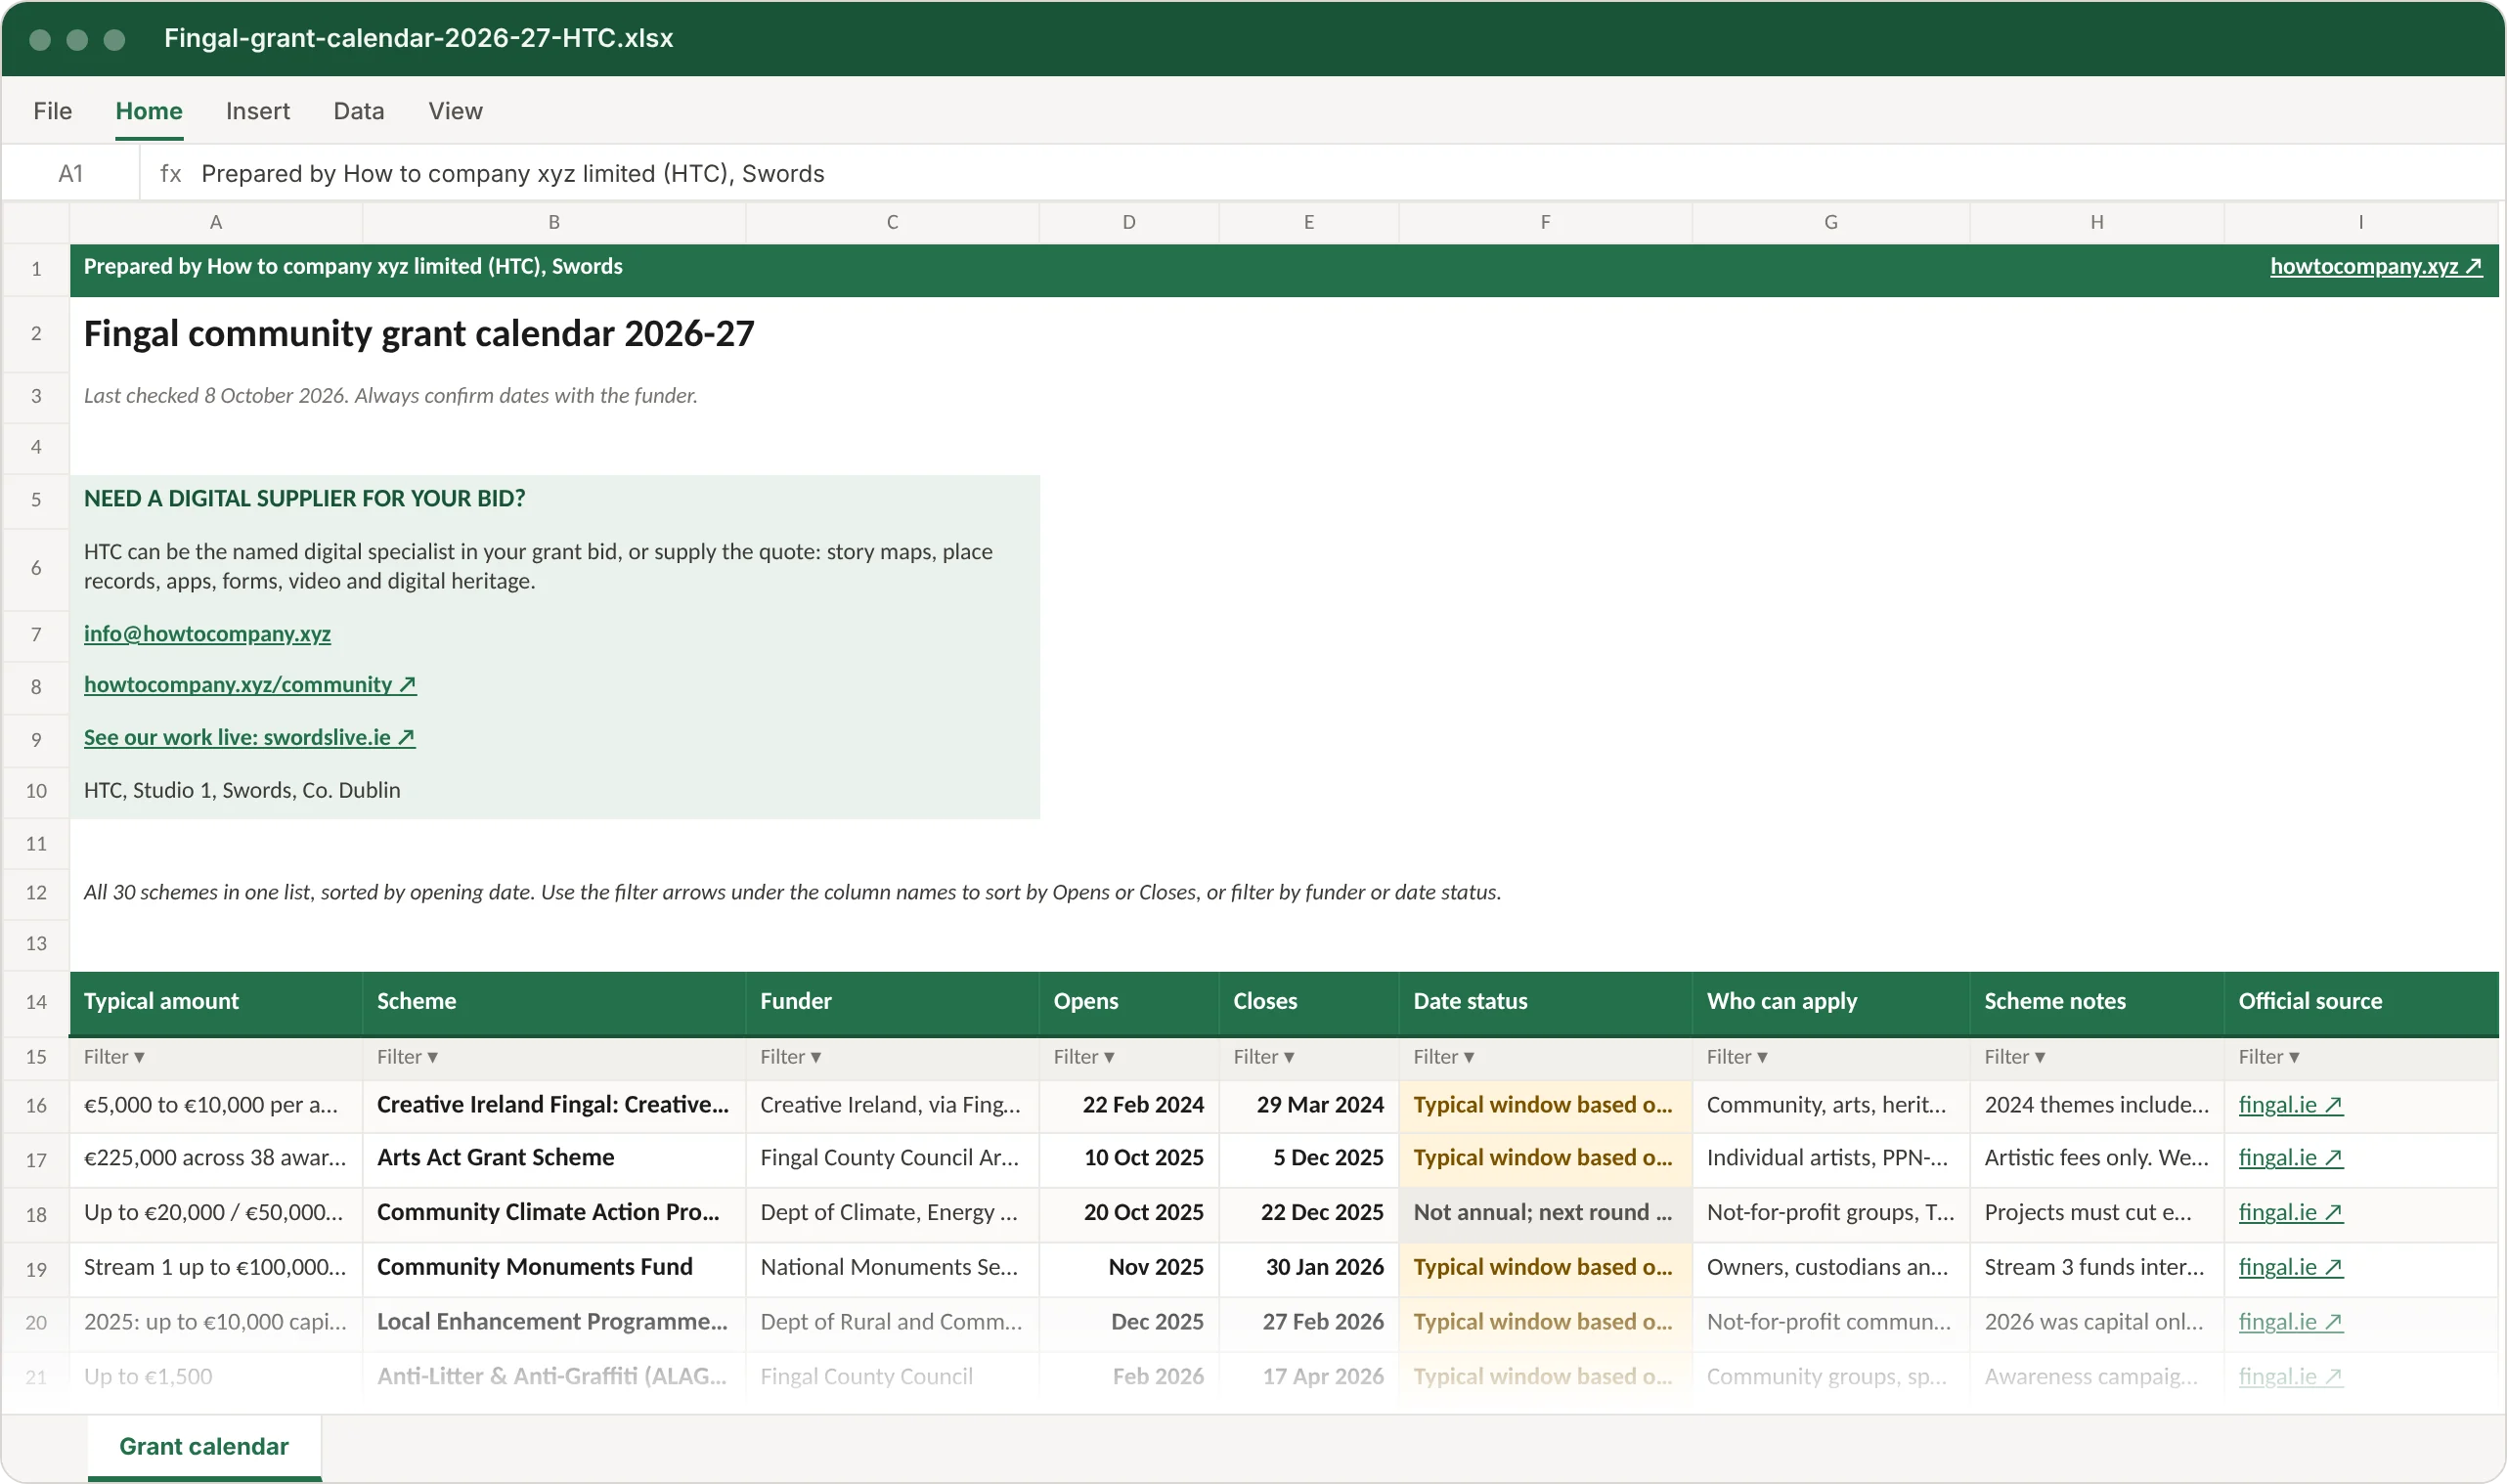Open the Data tab

click(359, 111)
